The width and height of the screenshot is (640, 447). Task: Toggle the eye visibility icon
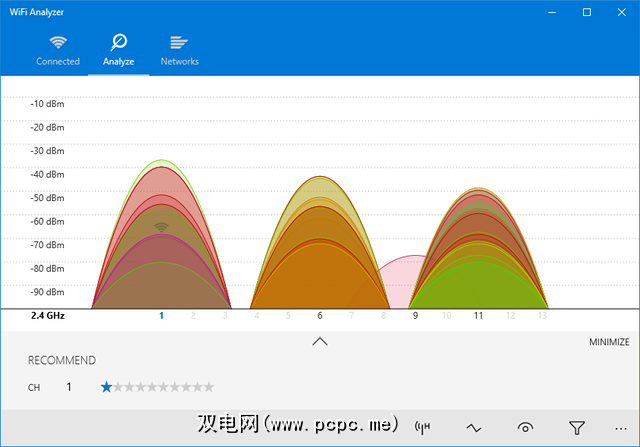coord(525,428)
